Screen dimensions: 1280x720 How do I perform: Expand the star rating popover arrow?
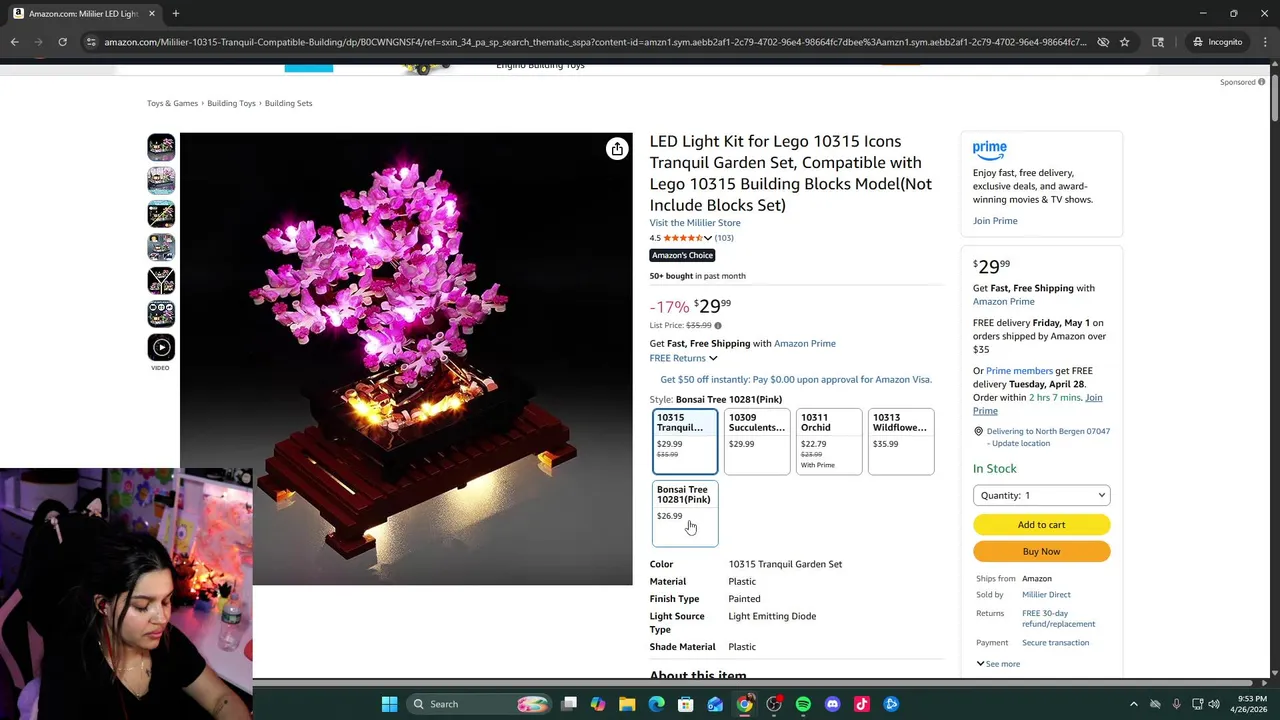pos(708,238)
